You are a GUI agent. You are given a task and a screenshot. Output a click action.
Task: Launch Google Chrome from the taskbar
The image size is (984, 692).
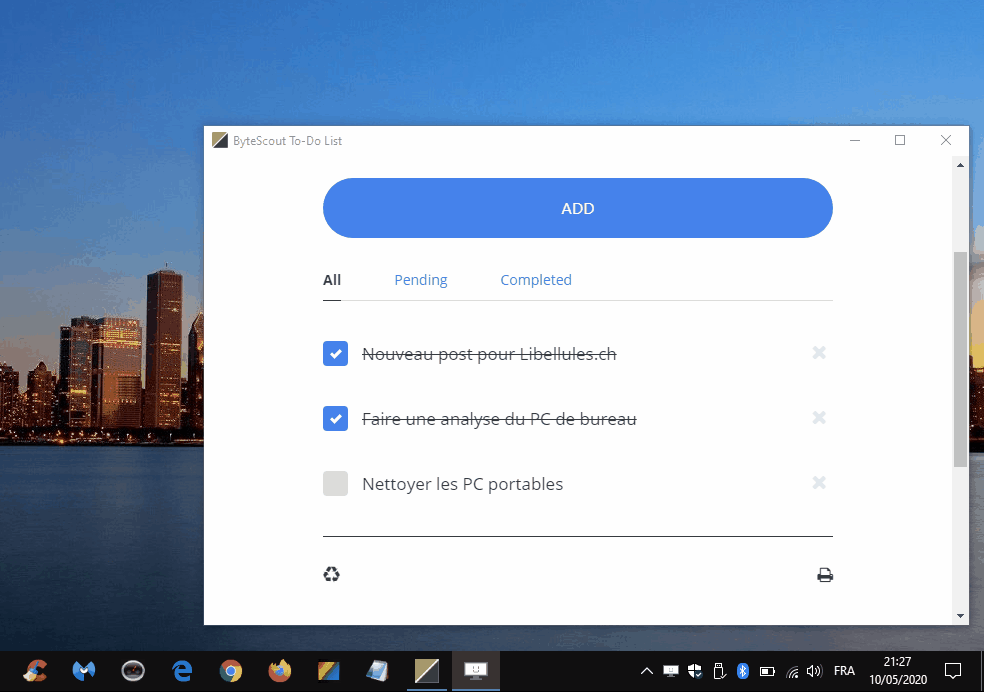231,671
